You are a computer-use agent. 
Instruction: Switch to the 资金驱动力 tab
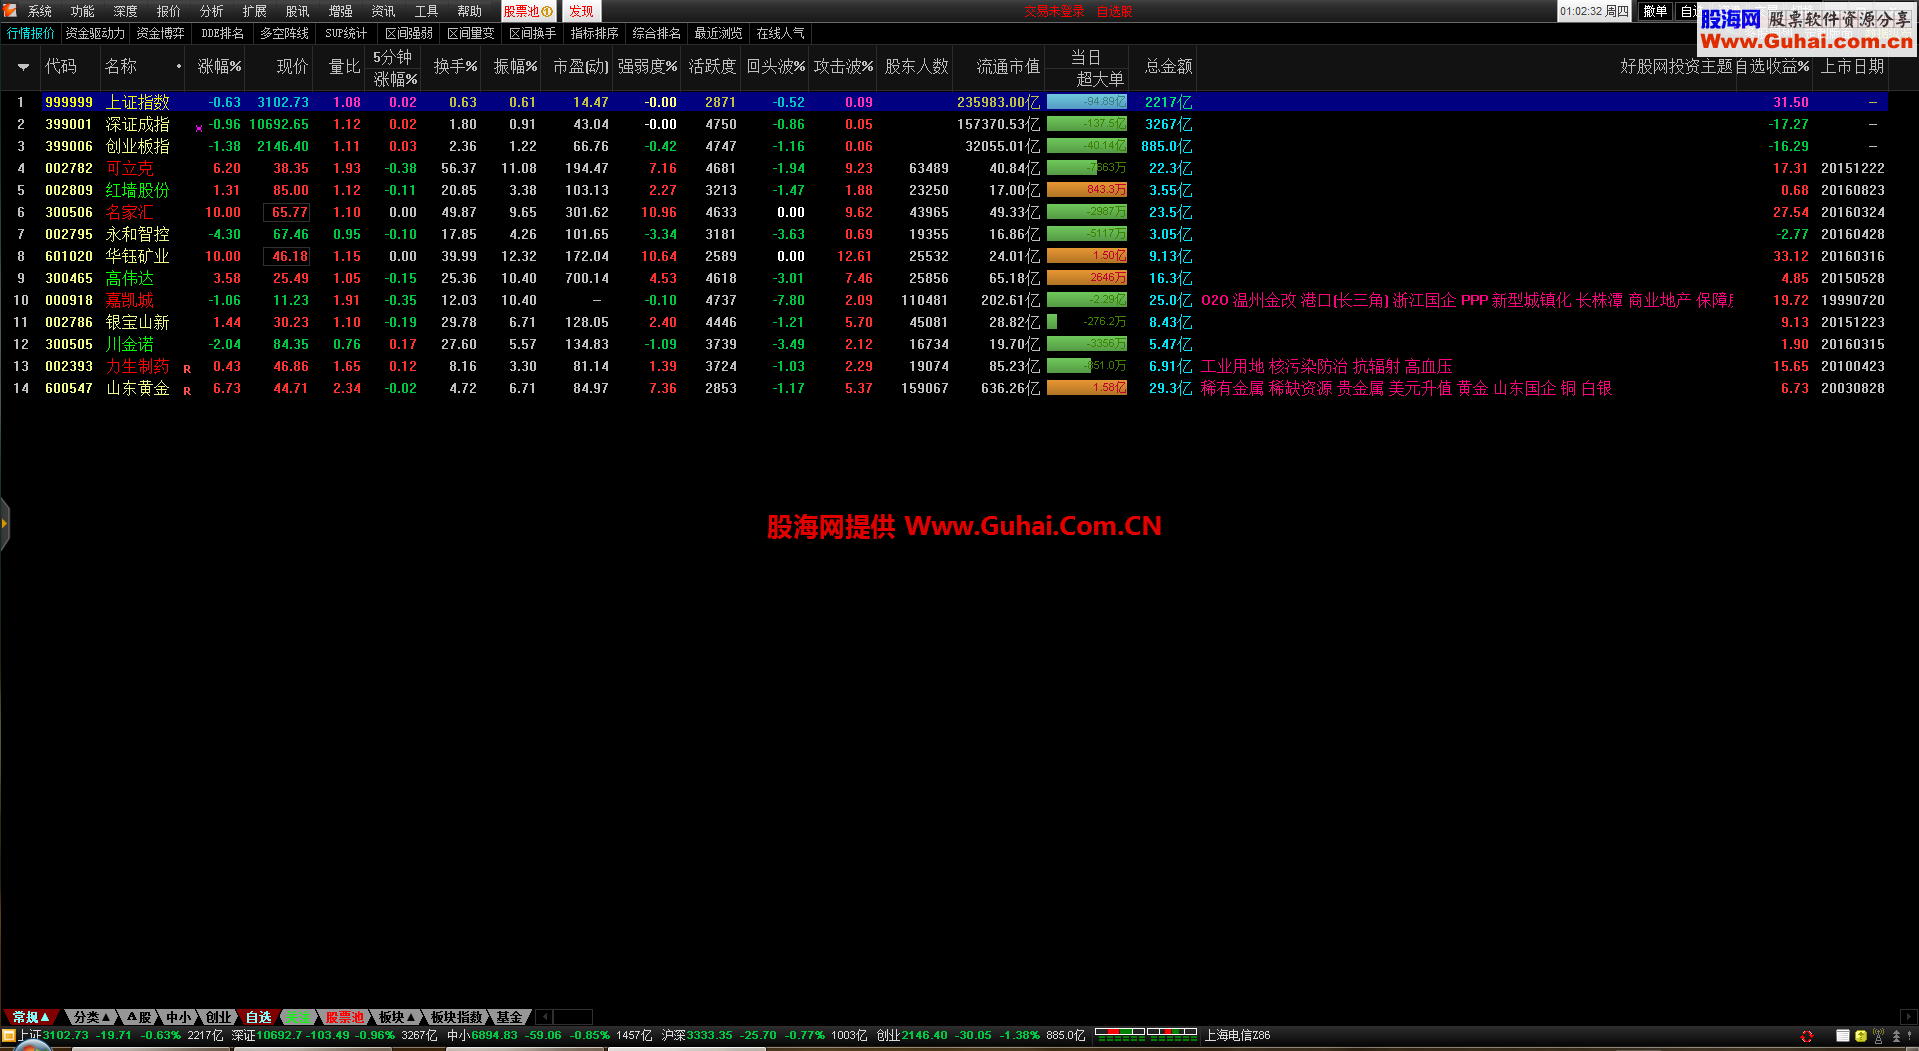[95, 33]
